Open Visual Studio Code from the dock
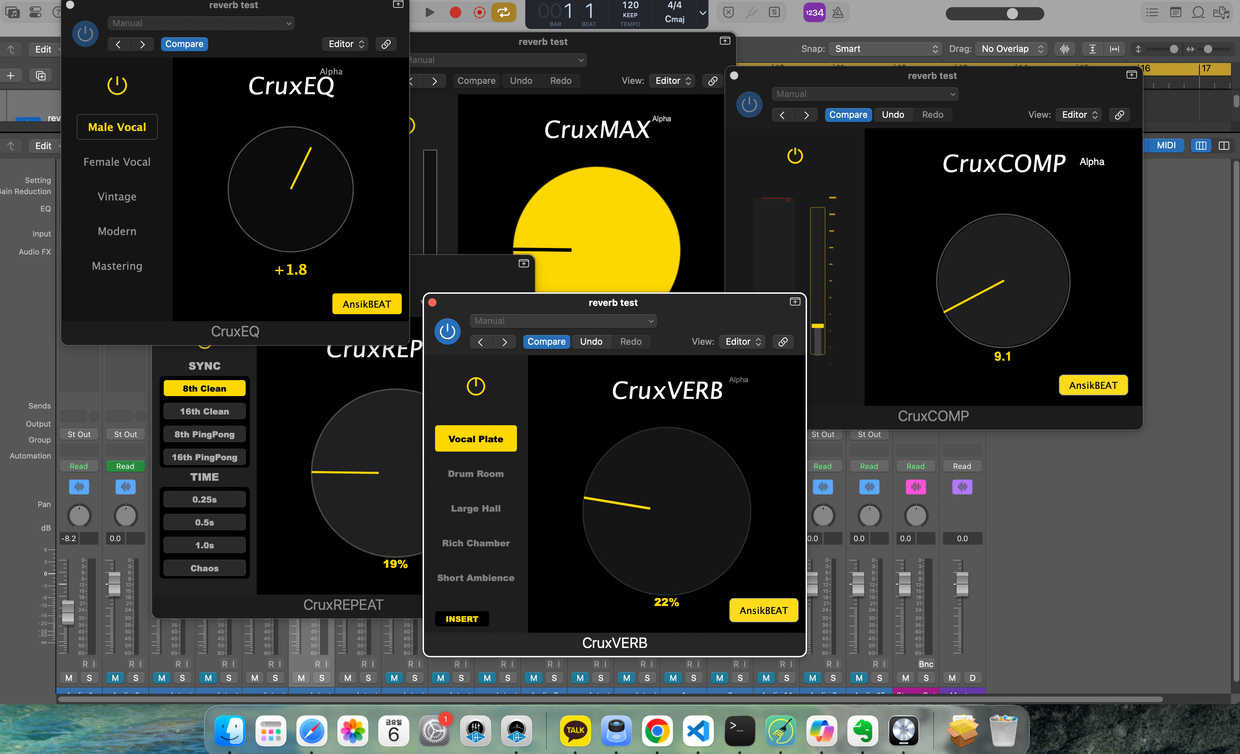The image size is (1240, 754). 698,730
